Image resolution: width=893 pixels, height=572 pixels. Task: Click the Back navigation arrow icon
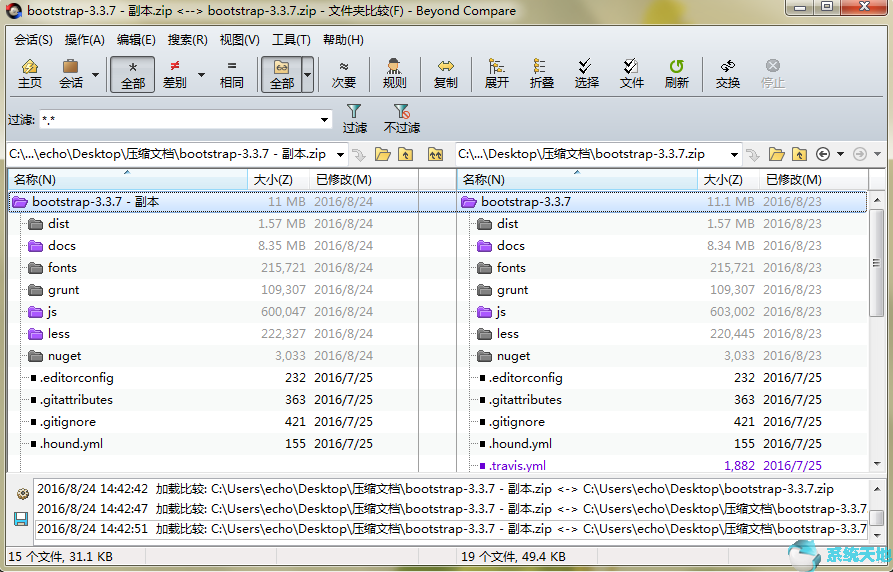(822, 154)
